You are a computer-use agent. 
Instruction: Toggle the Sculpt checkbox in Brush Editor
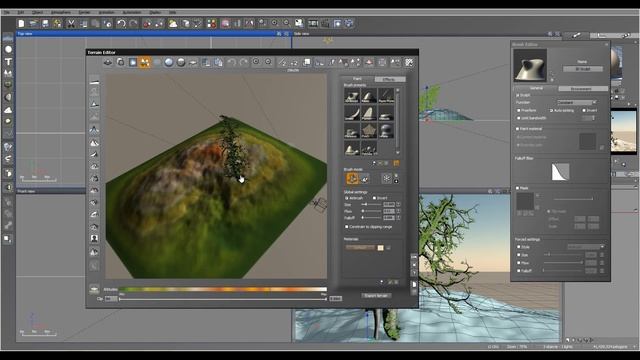pyautogui.click(x=518, y=95)
